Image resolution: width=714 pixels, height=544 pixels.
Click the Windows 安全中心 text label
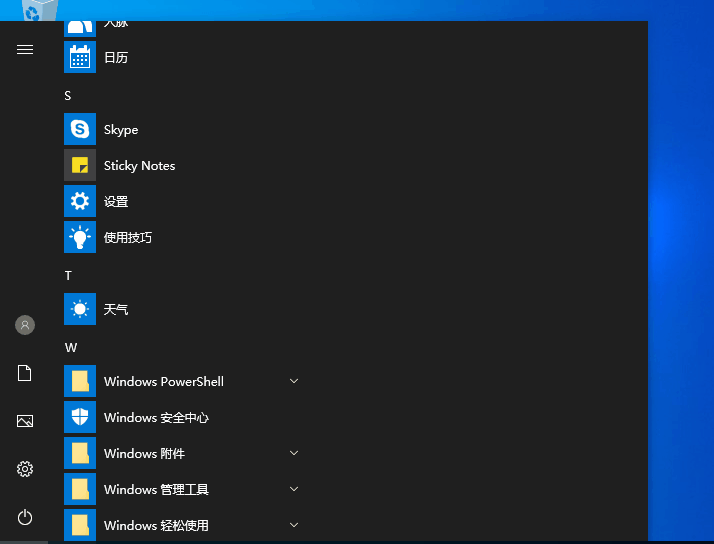coord(156,417)
